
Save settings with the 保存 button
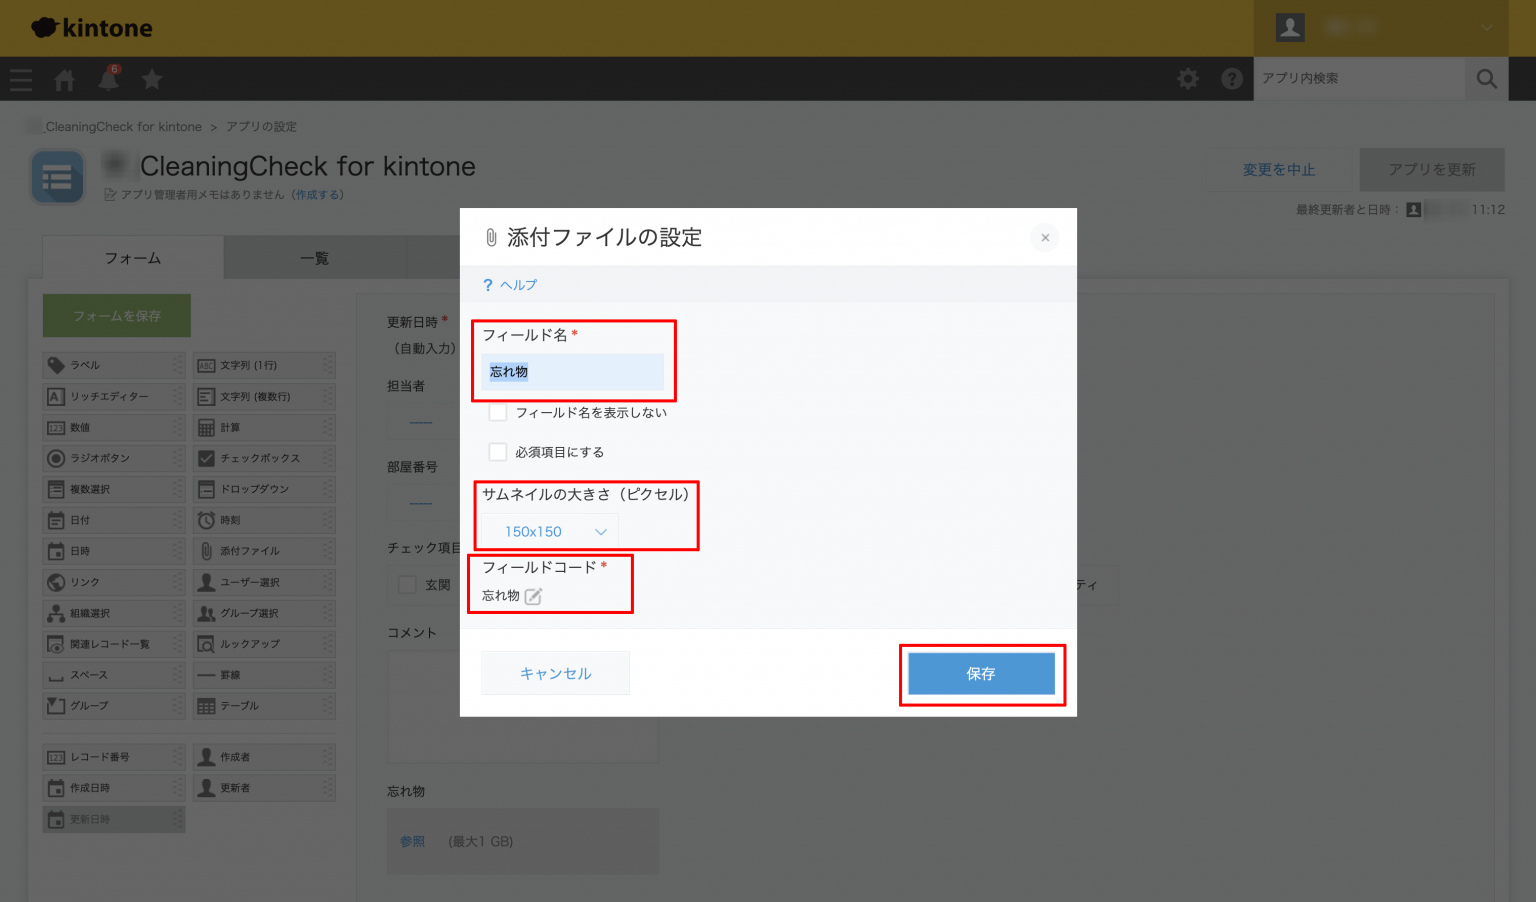pos(981,674)
